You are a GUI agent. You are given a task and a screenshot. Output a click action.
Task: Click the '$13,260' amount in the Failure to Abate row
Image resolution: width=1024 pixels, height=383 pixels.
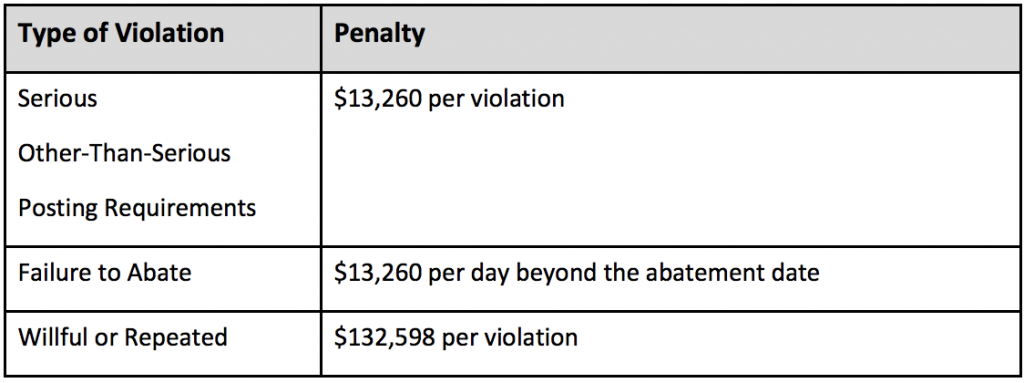click(x=378, y=273)
